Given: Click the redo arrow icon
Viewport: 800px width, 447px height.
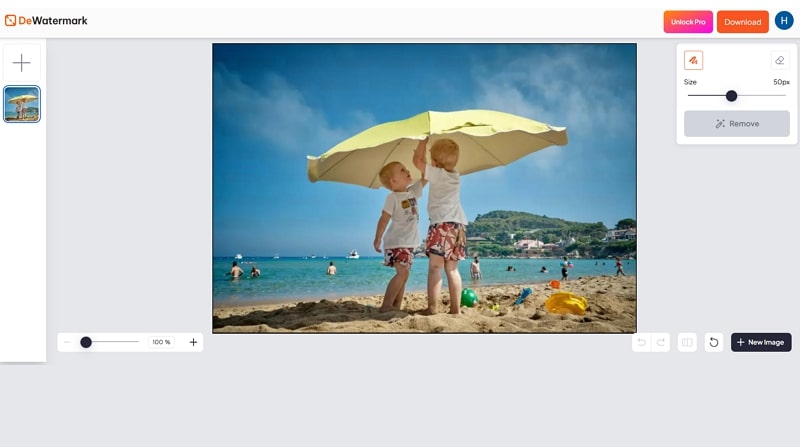Looking at the screenshot, I should [660, 342].
